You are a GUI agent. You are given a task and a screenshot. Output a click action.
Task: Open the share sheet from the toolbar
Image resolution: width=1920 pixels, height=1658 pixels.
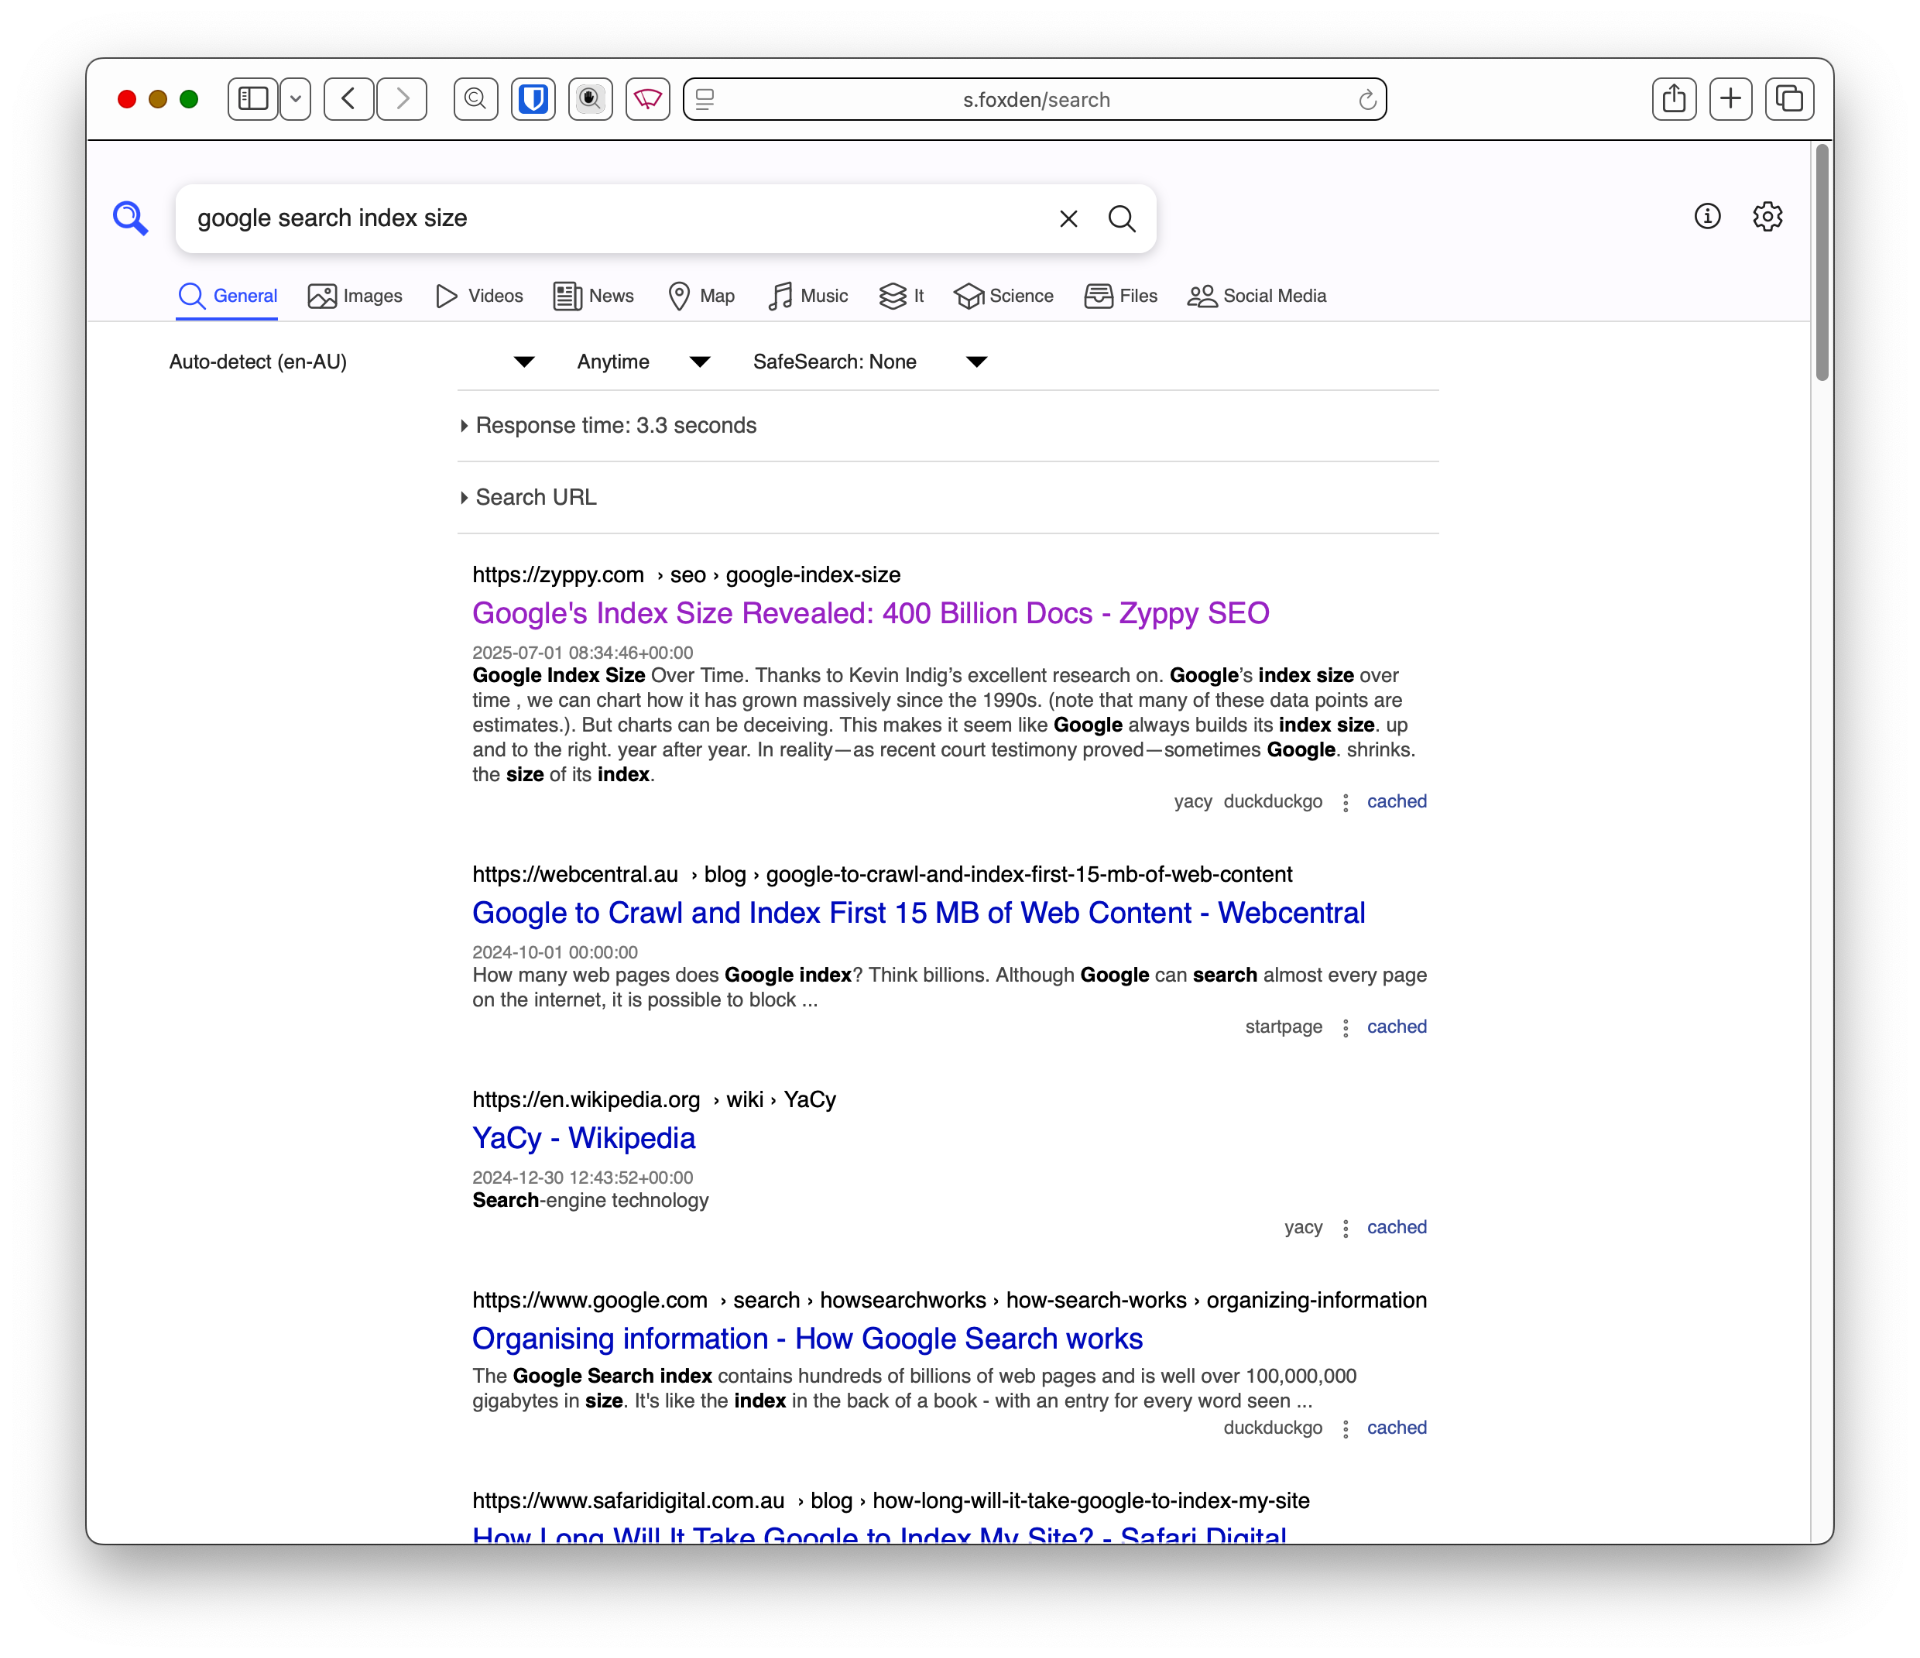(1673, 98)
